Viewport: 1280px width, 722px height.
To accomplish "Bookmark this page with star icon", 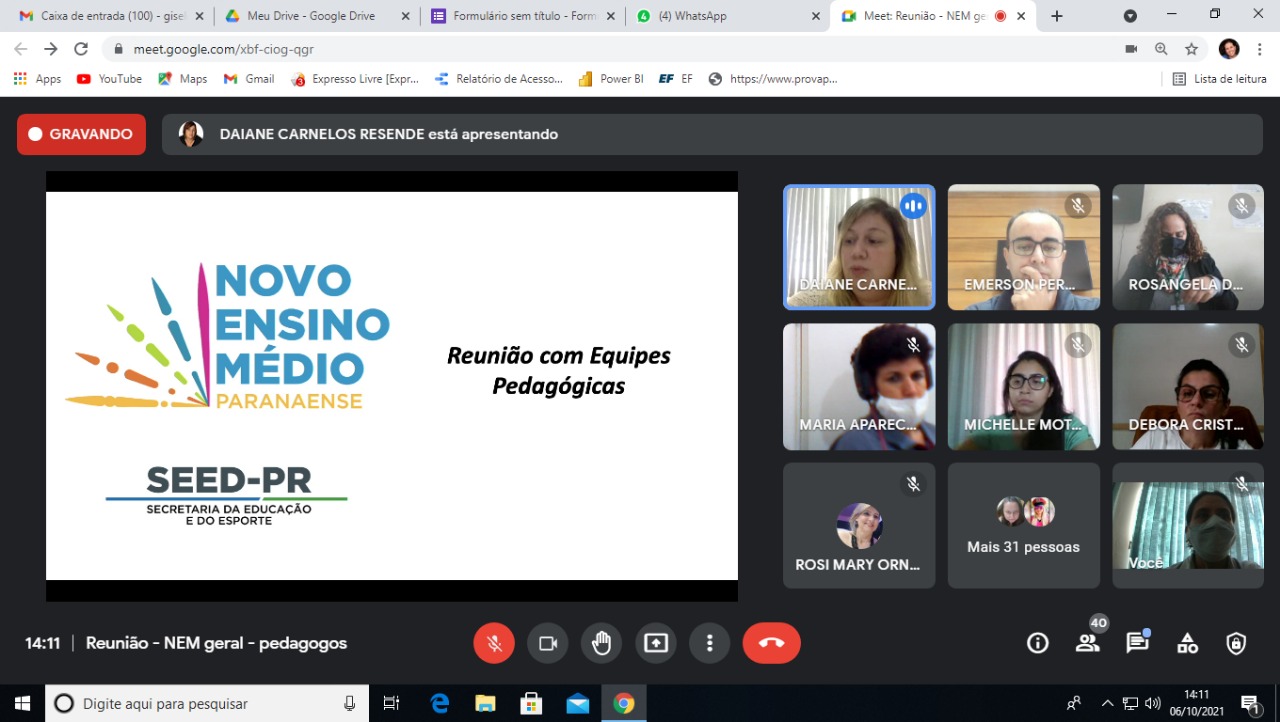I will pos(1191,49).
